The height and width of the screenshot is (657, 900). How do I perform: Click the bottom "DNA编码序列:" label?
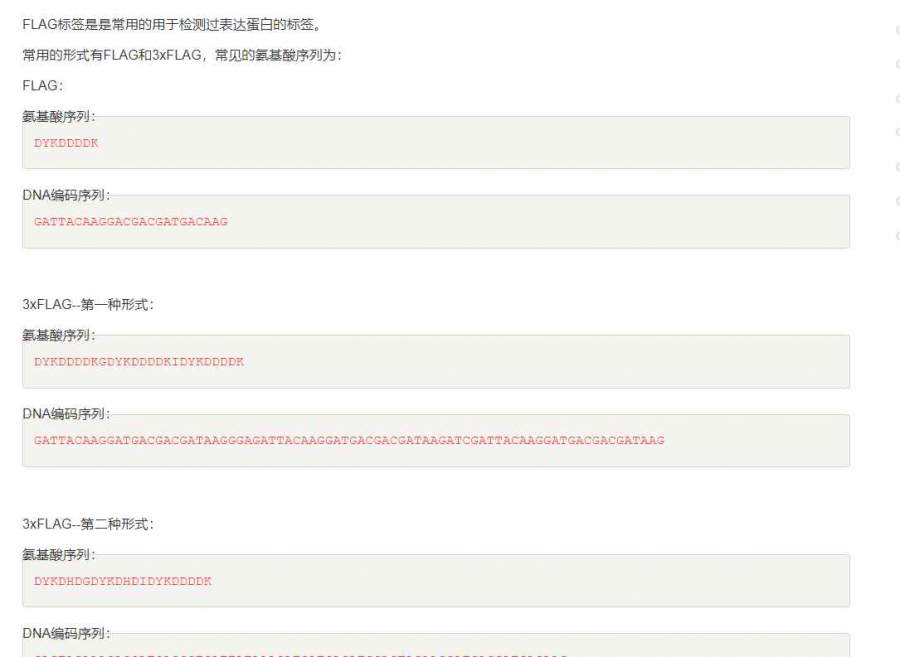[x=66, y=633]
